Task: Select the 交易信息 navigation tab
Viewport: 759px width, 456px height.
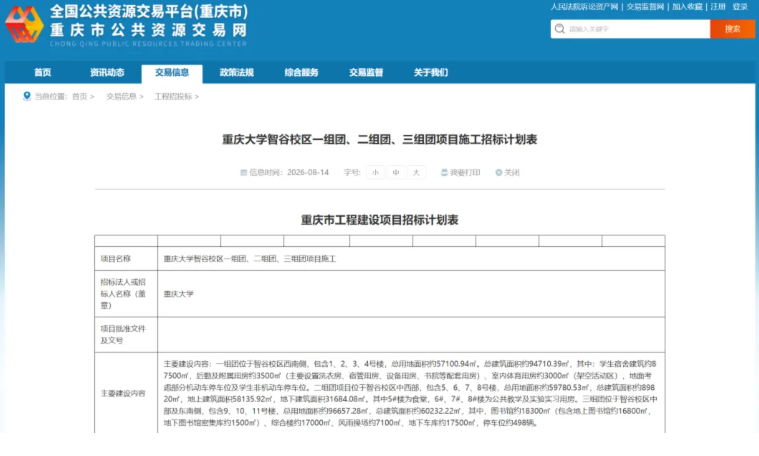Action: coord(172,73)
